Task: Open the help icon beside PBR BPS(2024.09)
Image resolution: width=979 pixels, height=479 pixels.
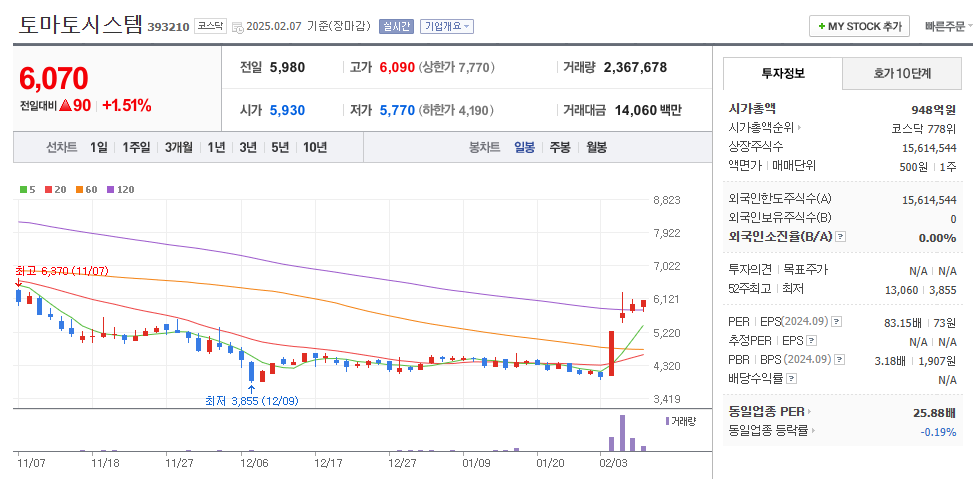Action: [x=839, y=360]
